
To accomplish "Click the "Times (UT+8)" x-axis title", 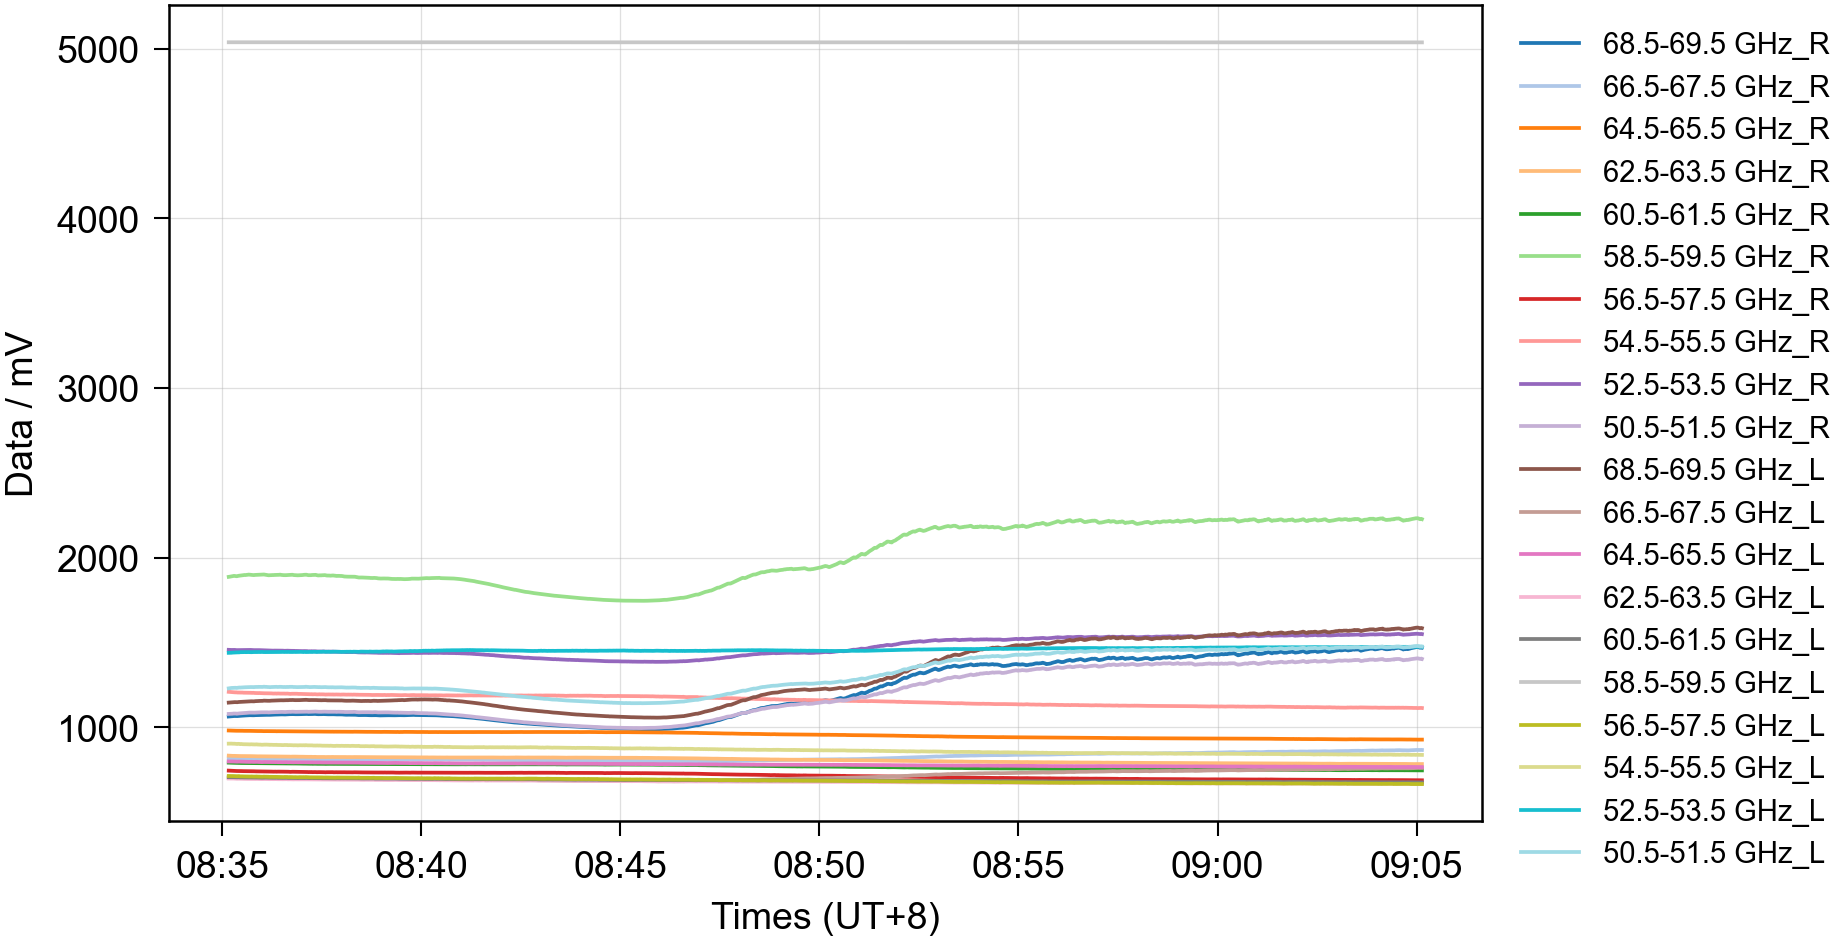I will click(825, 916).
